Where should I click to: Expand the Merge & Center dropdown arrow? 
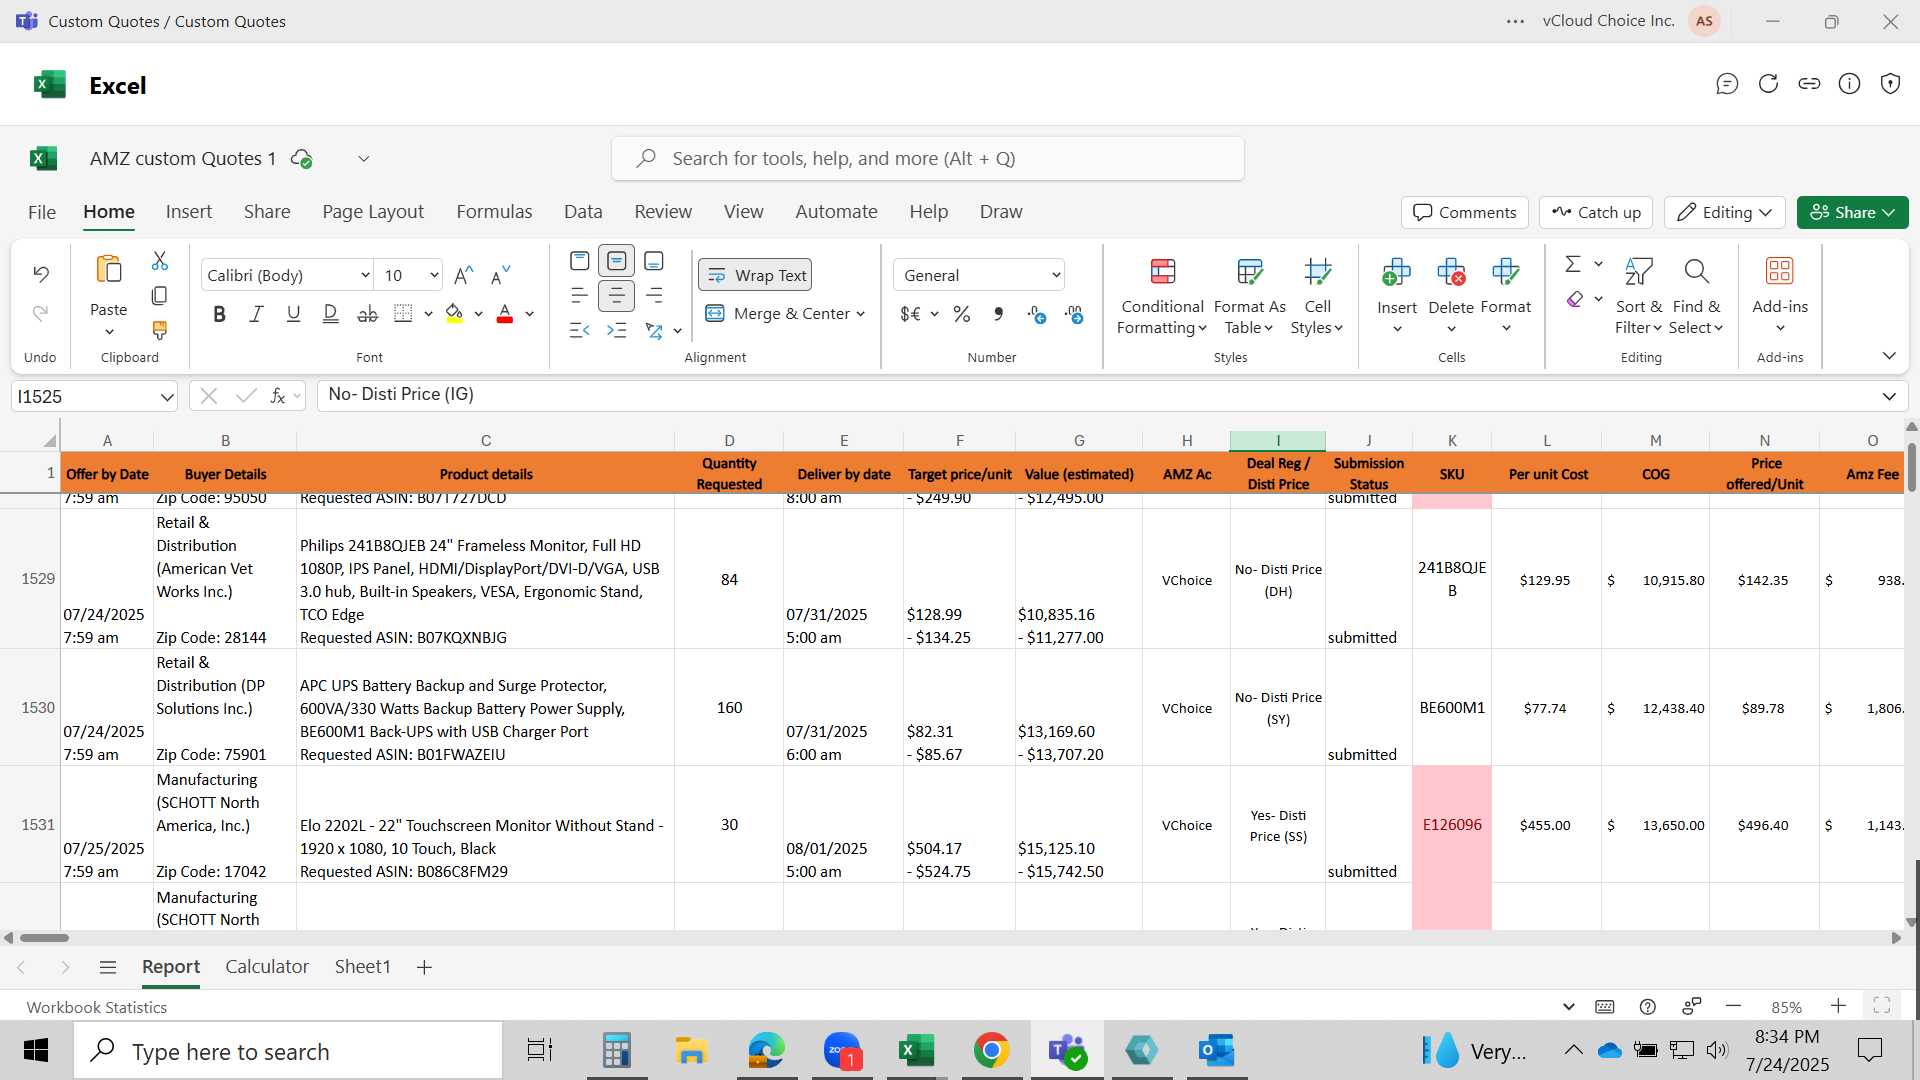pos(860,314)
